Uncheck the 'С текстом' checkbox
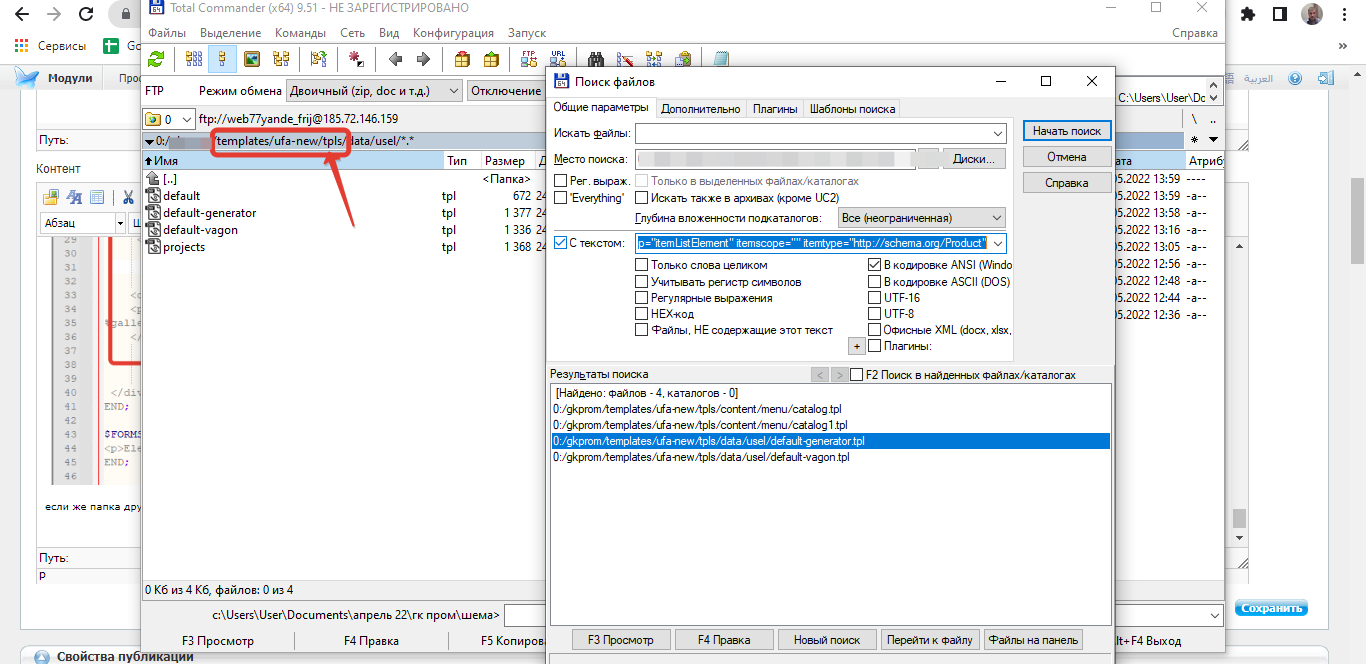Screen dimensions: 1366x664 point(561,242)
